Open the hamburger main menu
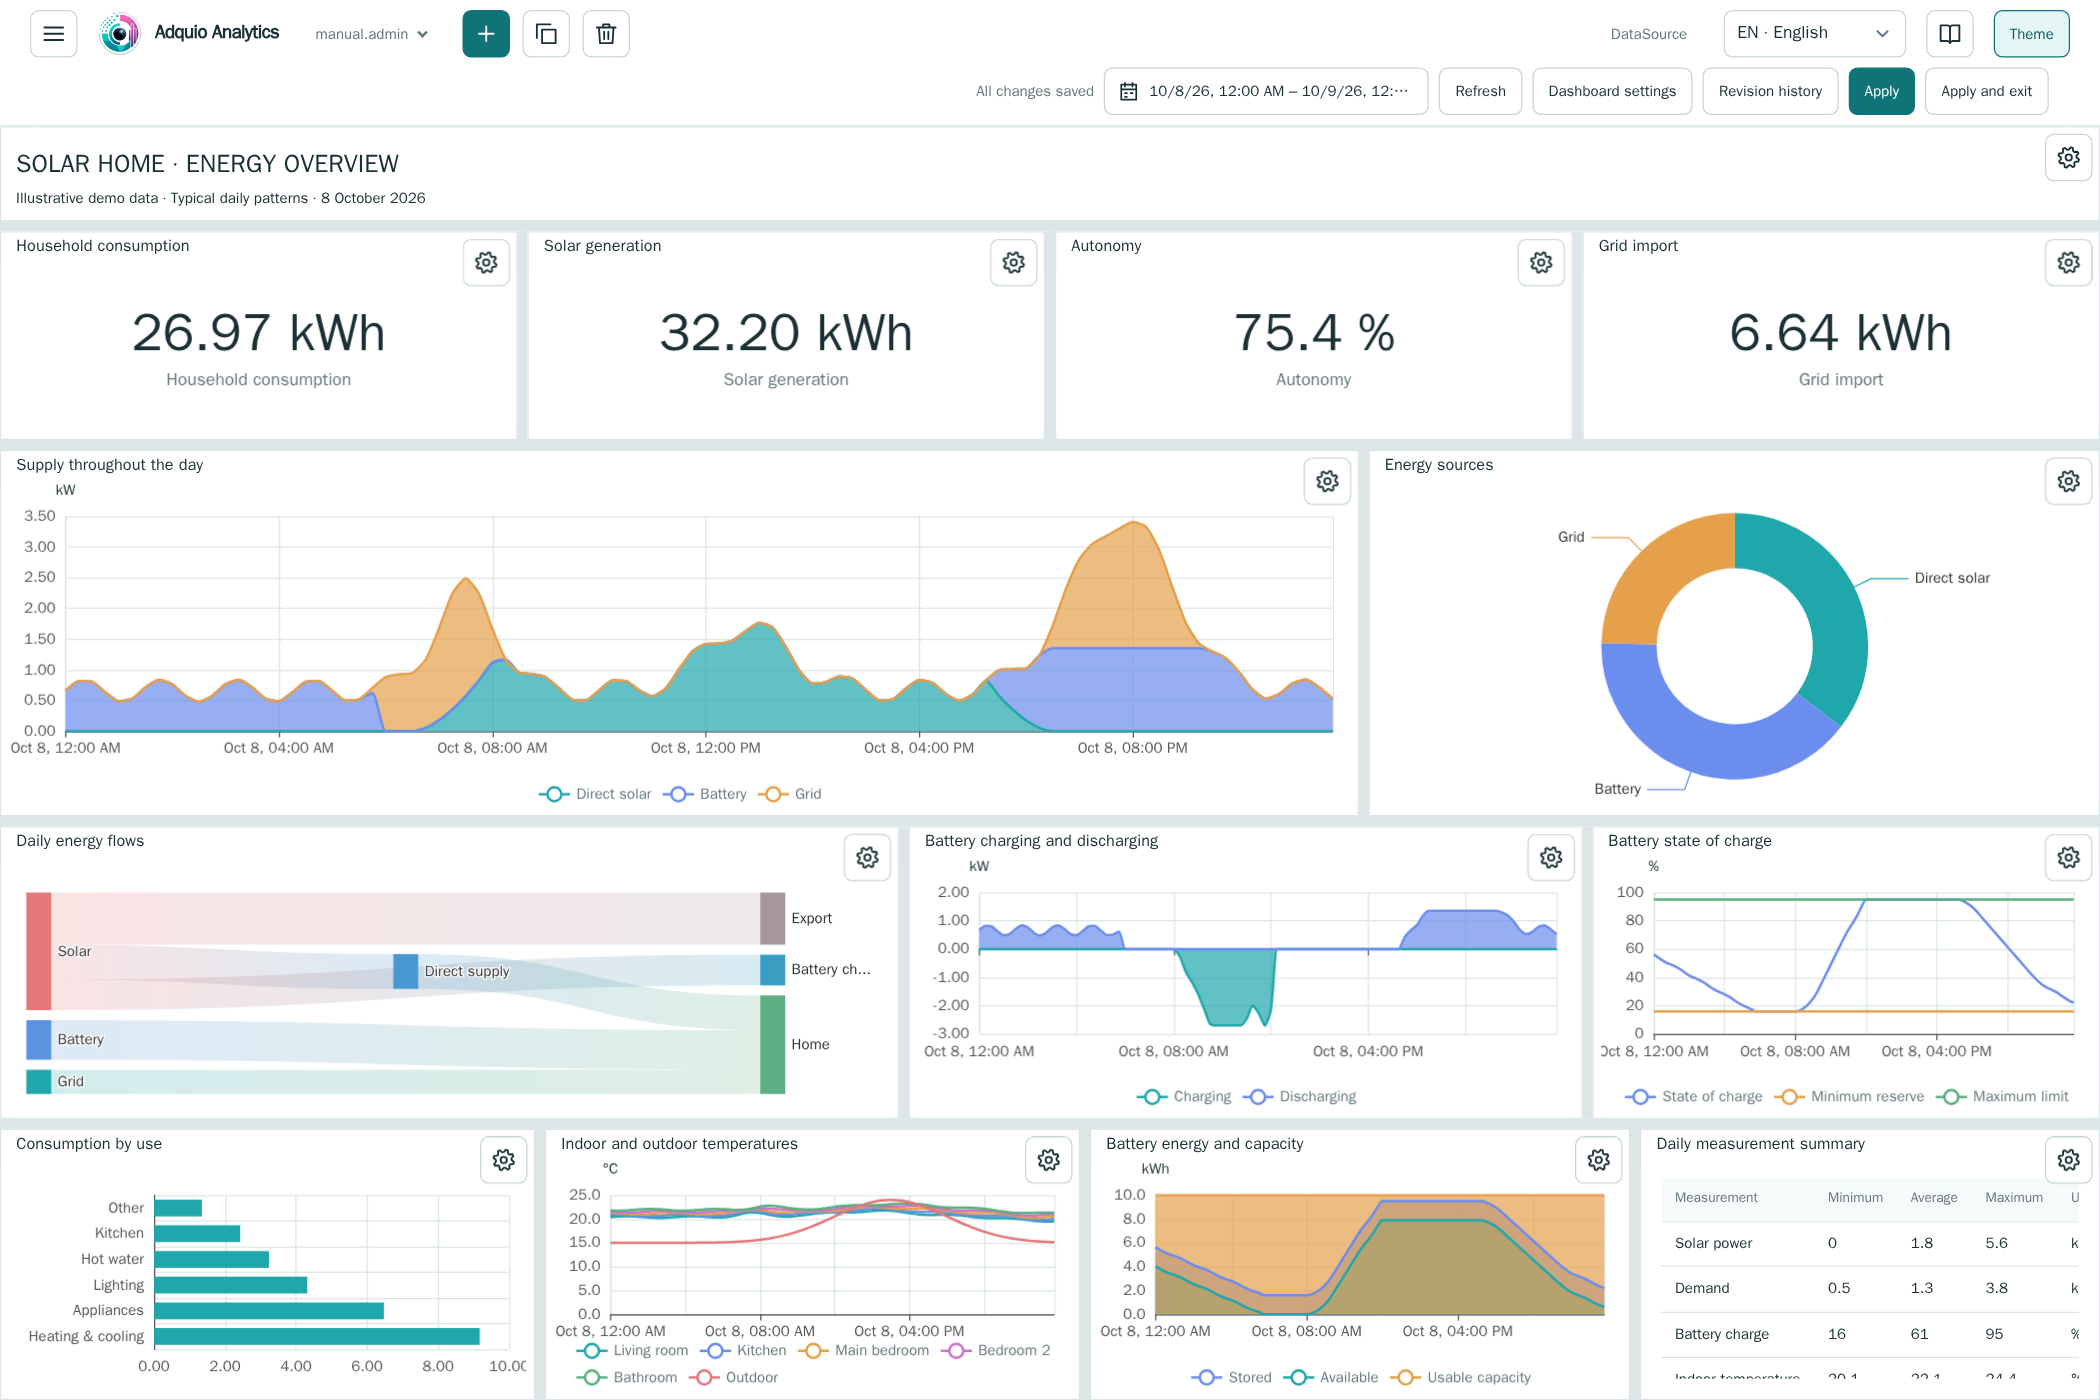 54,34
